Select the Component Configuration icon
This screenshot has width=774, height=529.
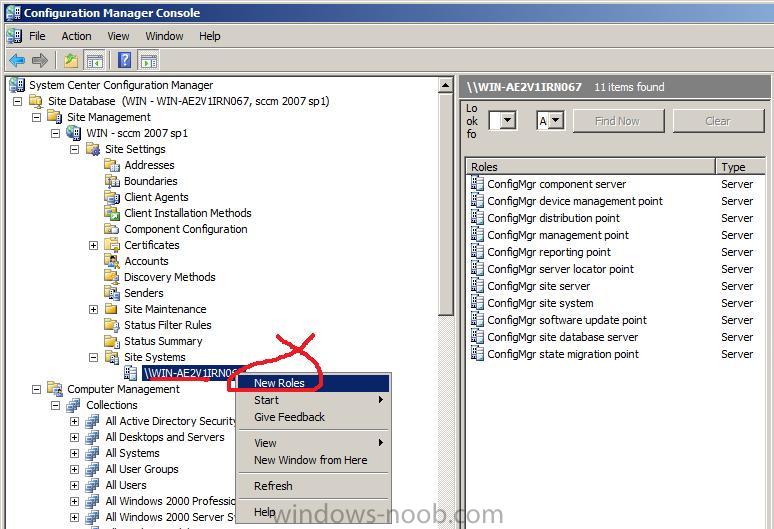pos(112,229)
